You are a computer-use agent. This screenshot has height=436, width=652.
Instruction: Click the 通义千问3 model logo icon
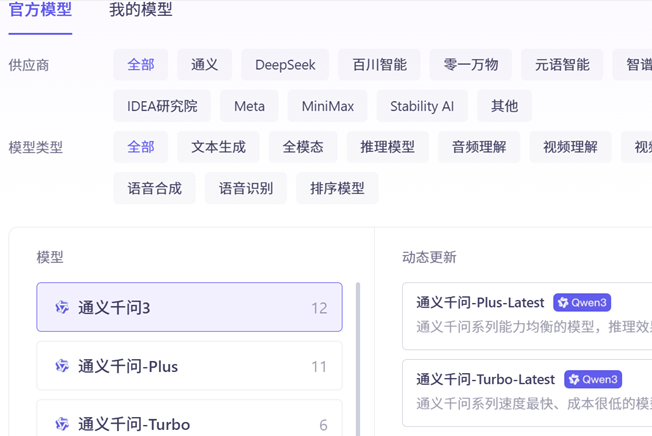coord(62,308)
